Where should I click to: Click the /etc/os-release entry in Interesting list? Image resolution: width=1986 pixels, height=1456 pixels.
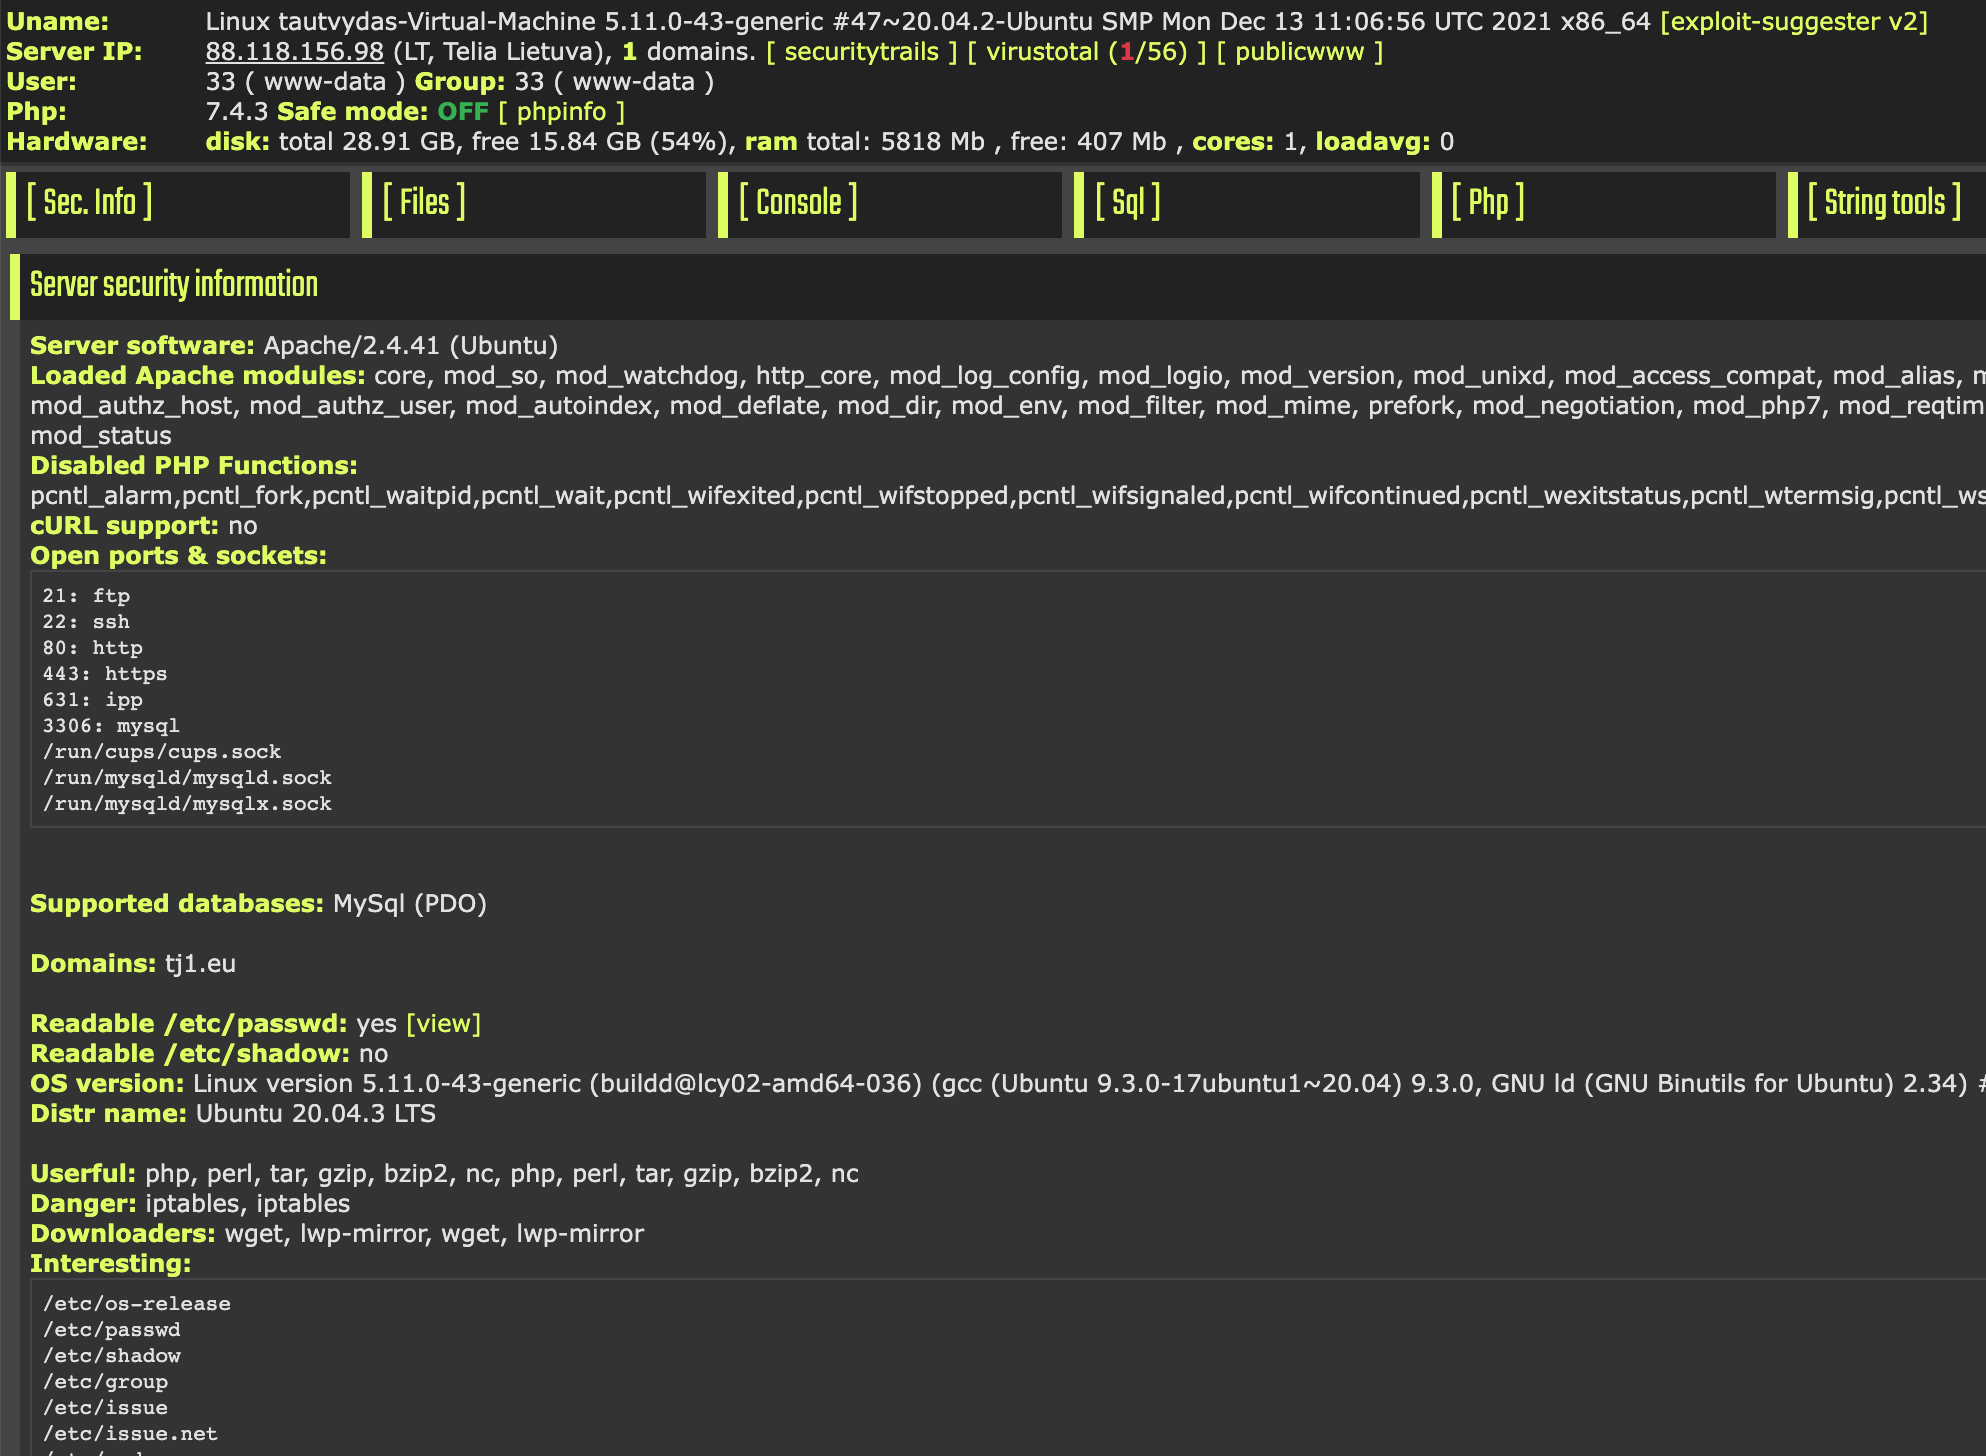coord(137,1304)
